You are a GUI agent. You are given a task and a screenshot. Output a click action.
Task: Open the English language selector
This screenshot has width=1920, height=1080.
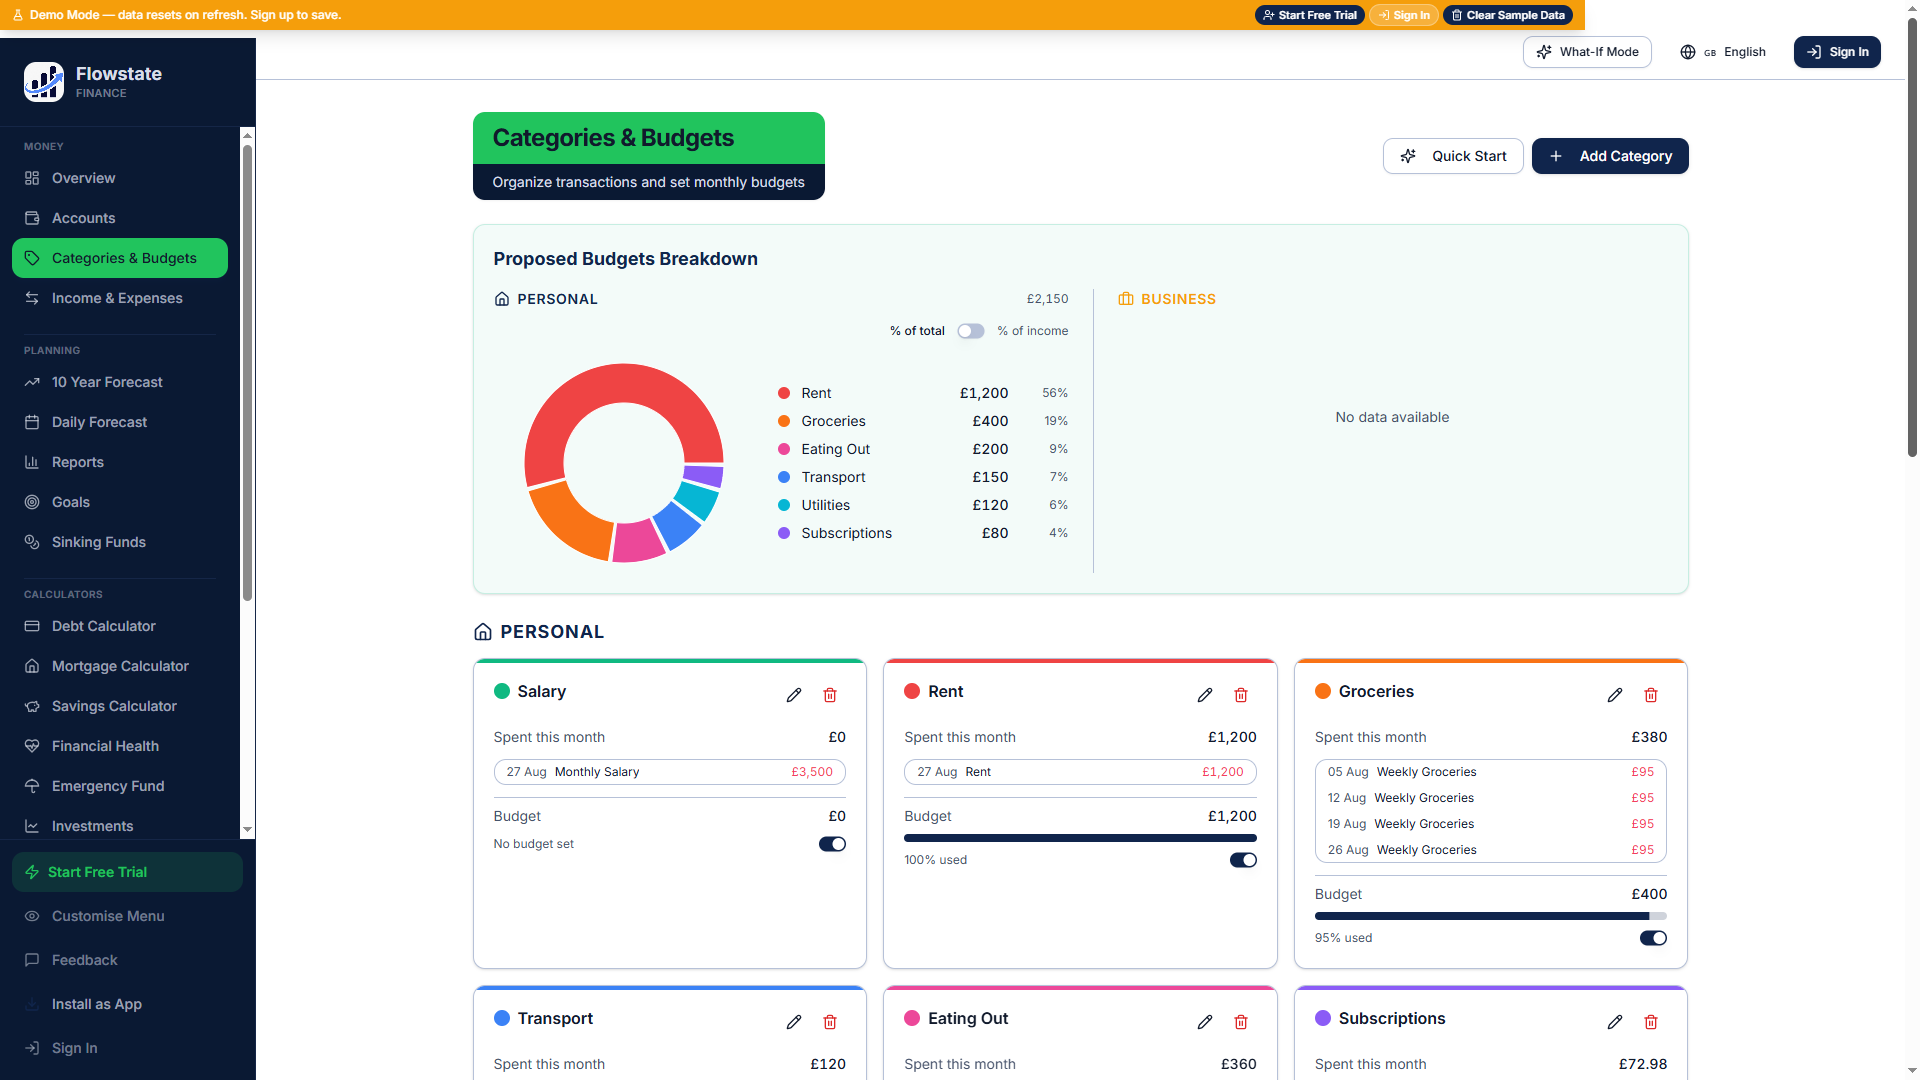[x=1723, y=52]
